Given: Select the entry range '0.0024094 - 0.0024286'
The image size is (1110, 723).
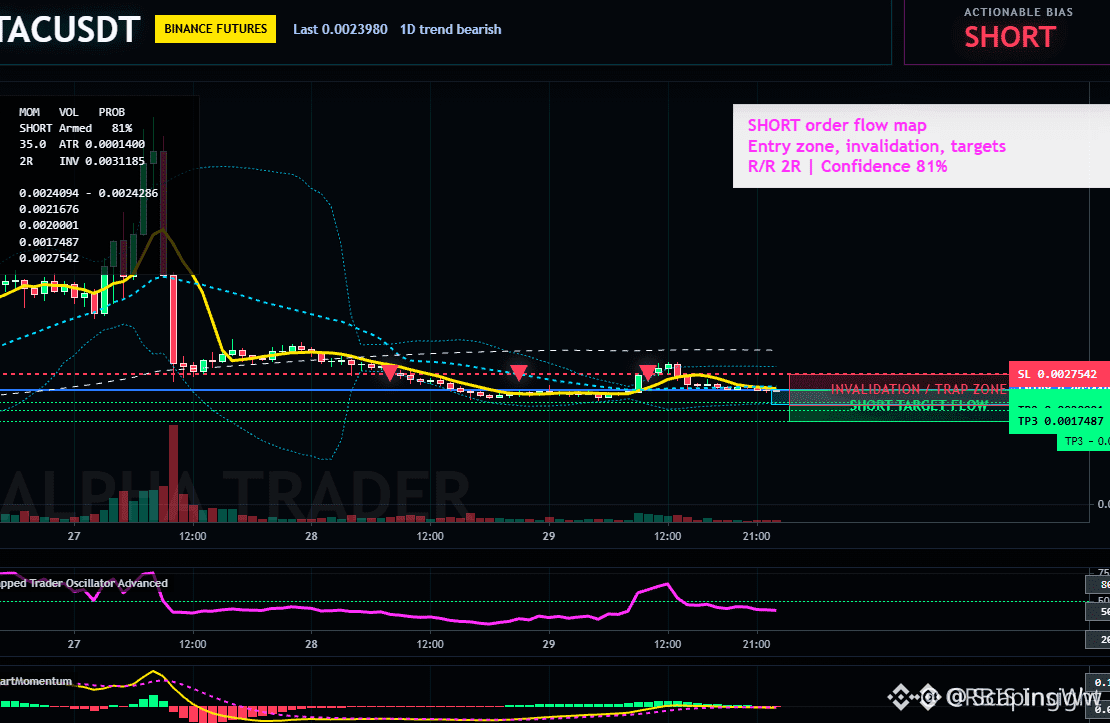Looking at the screenshot, I should coord(88,193).
